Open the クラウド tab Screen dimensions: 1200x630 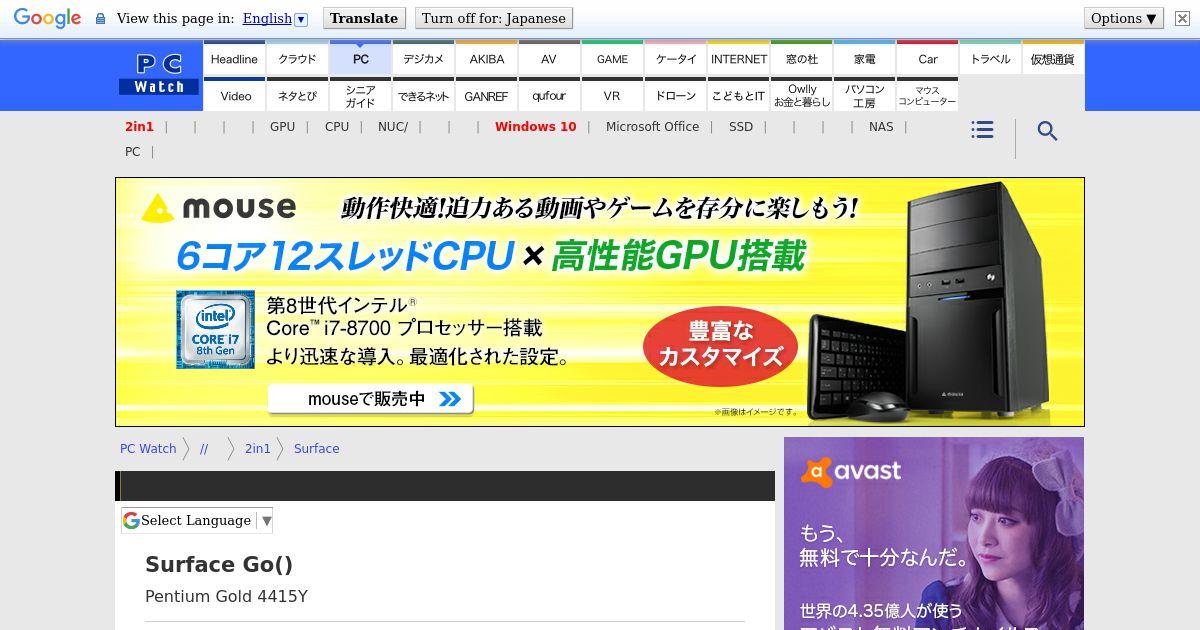pyautogui.click(x=297, y=58)
